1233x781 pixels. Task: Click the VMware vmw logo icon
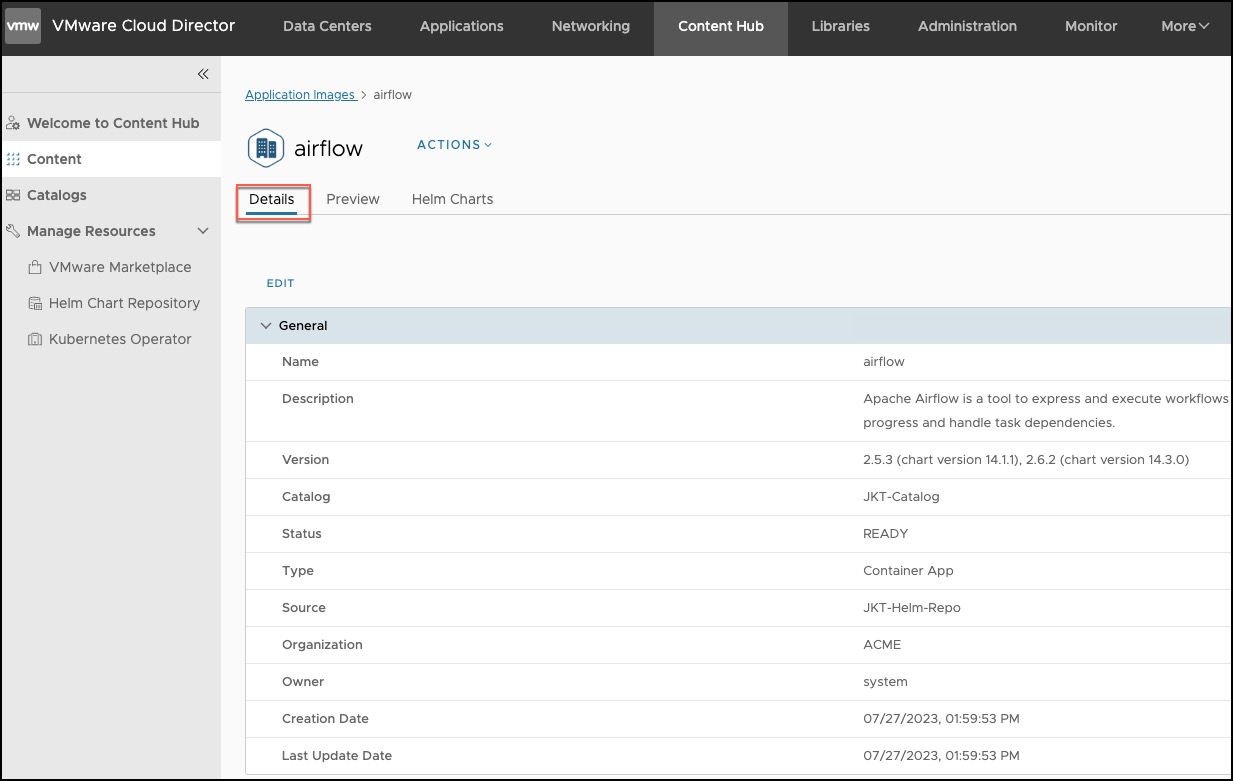(23, 26)
